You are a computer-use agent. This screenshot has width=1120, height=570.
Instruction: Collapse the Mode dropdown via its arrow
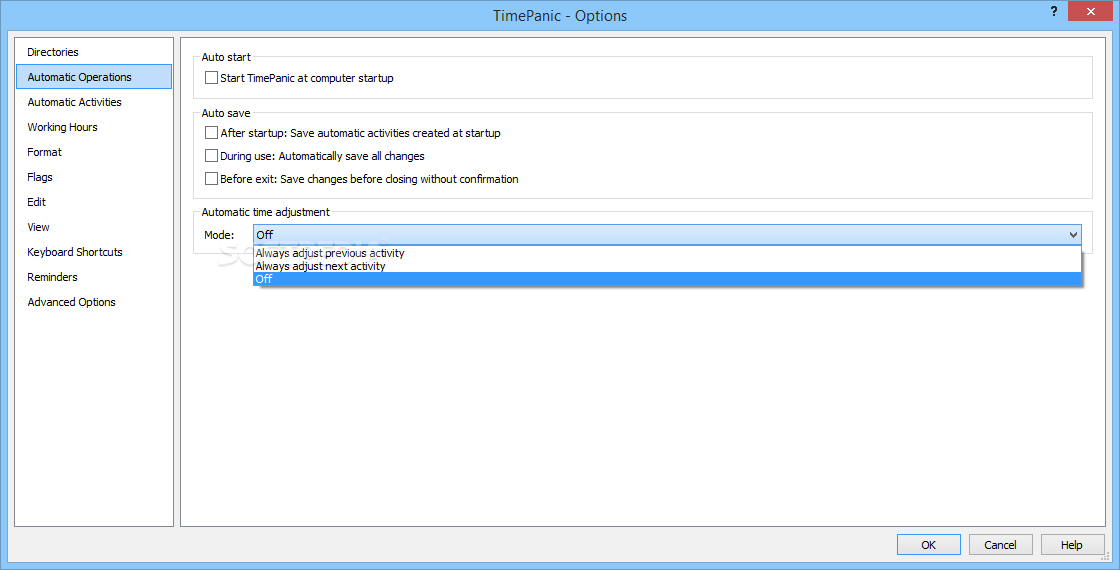(x=1073, y=235)
